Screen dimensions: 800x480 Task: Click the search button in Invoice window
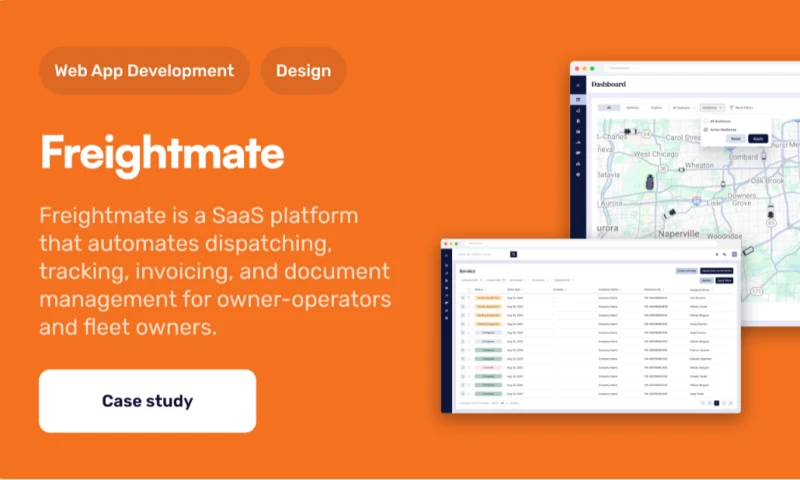click(x=513, y=254)
